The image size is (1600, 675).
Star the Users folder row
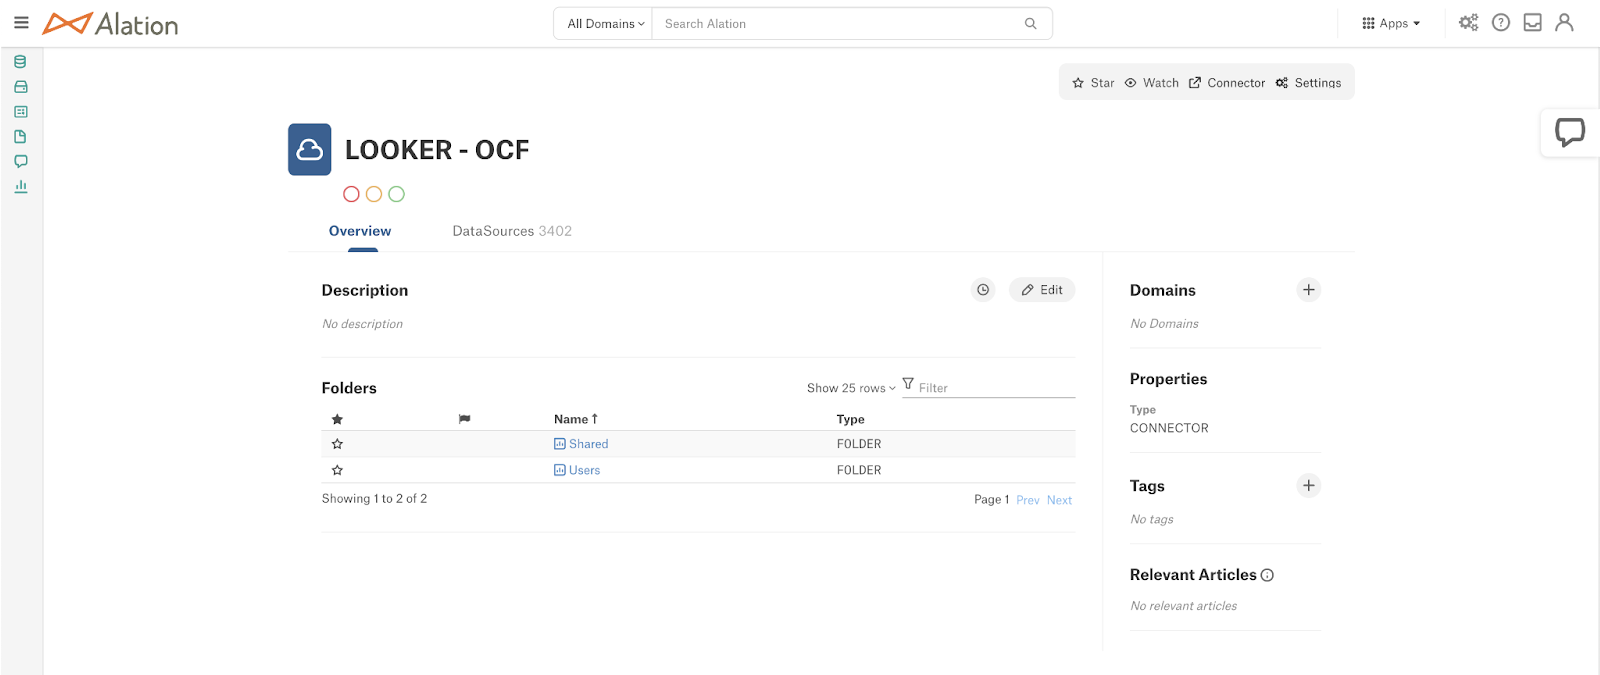337,470
